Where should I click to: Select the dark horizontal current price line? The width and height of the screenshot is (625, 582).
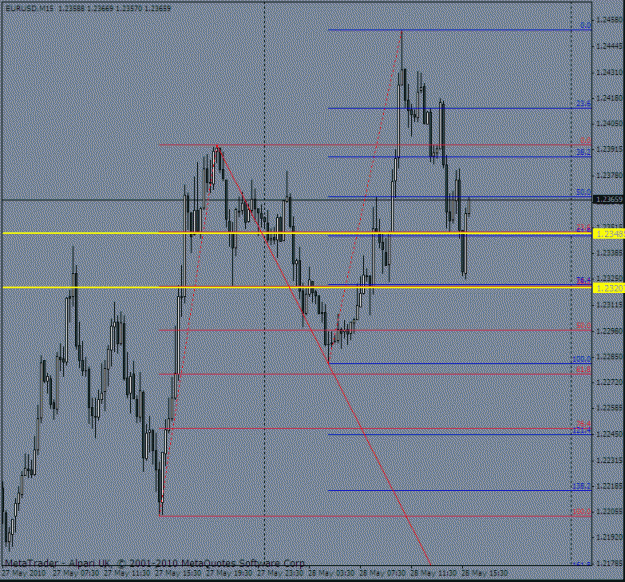pos(297,199)
